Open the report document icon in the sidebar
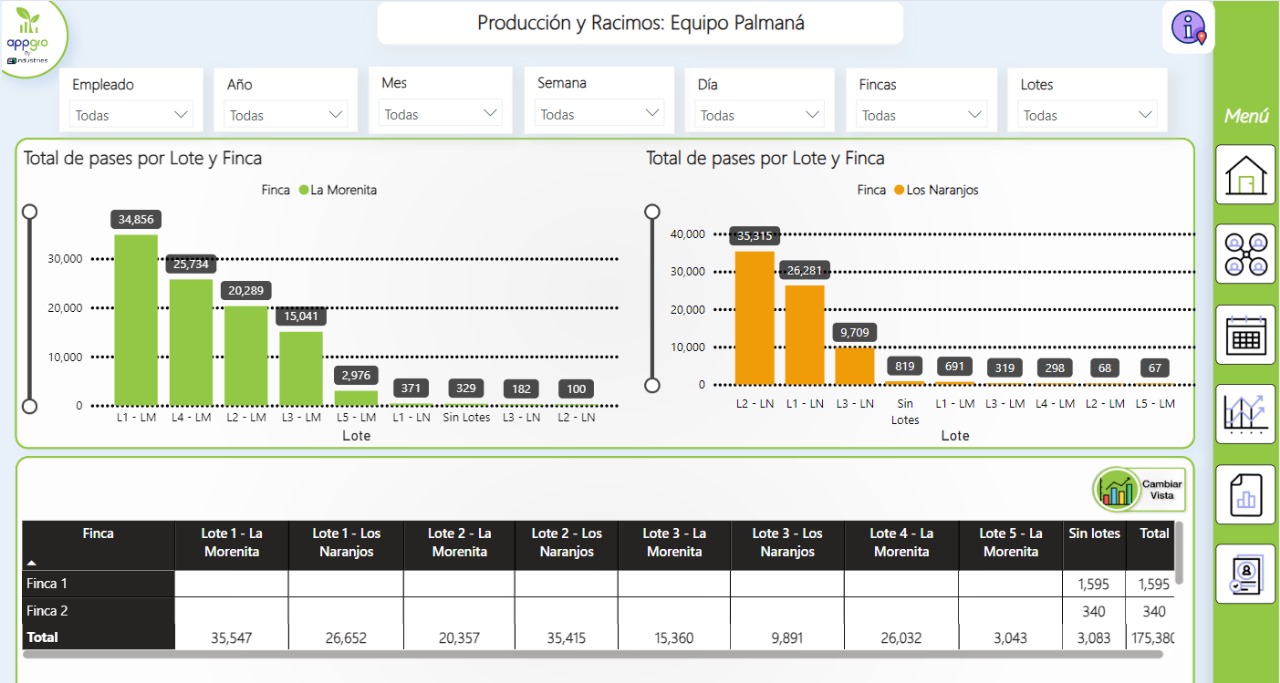The height and width of the screenshot is (683, 1280). pos(1244,494)
